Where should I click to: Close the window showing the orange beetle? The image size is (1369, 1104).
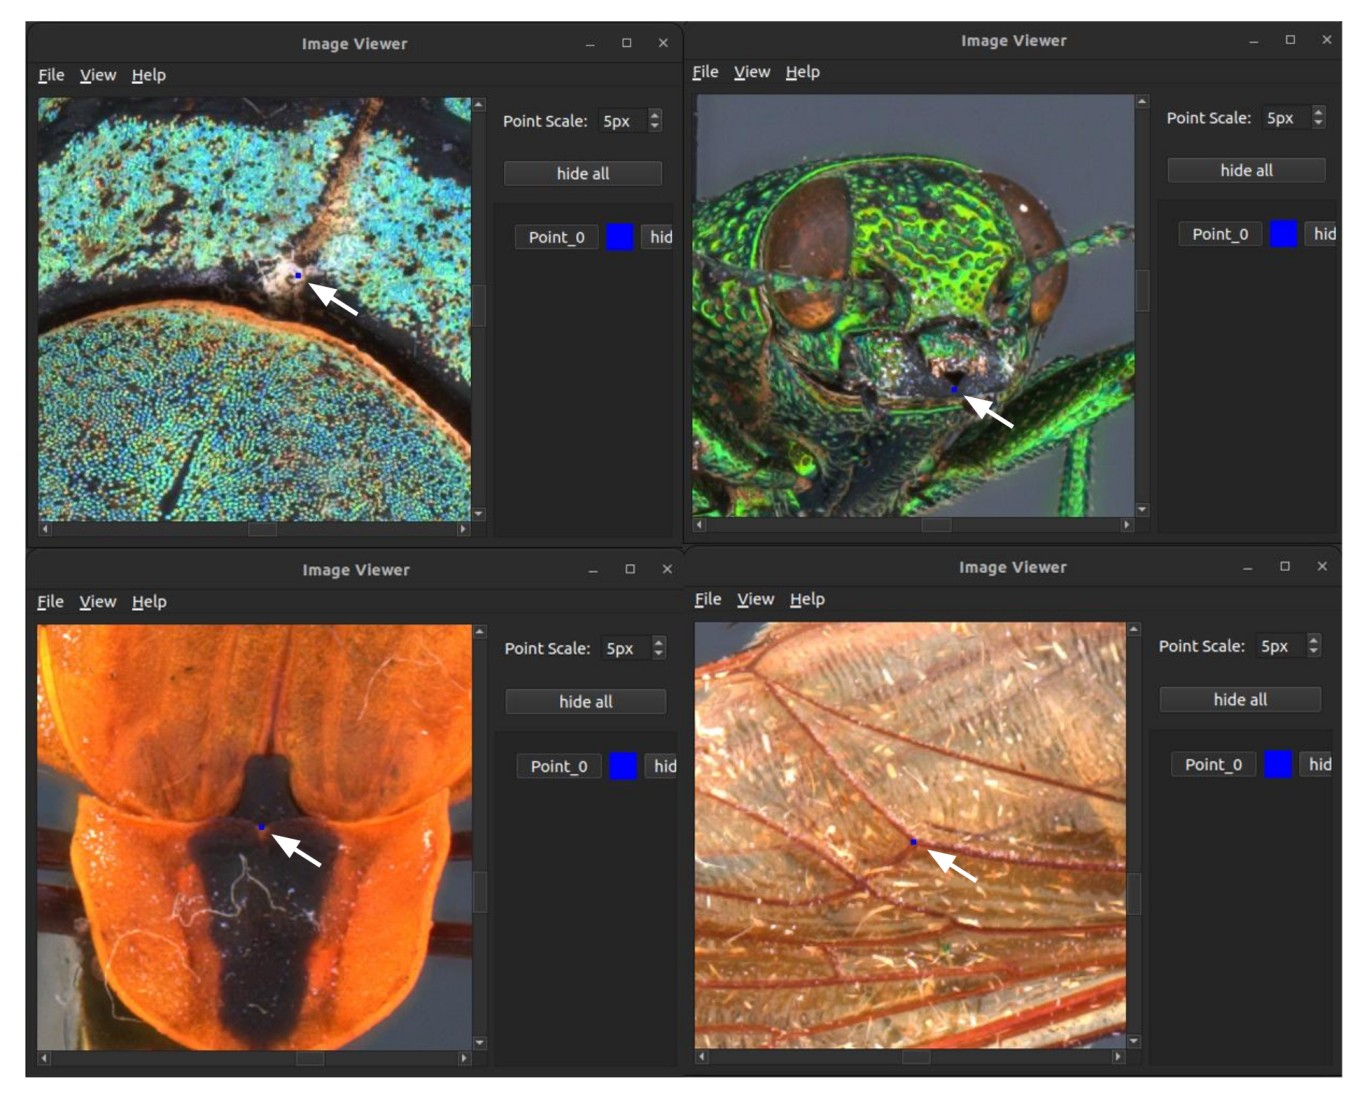coord(667,569)
